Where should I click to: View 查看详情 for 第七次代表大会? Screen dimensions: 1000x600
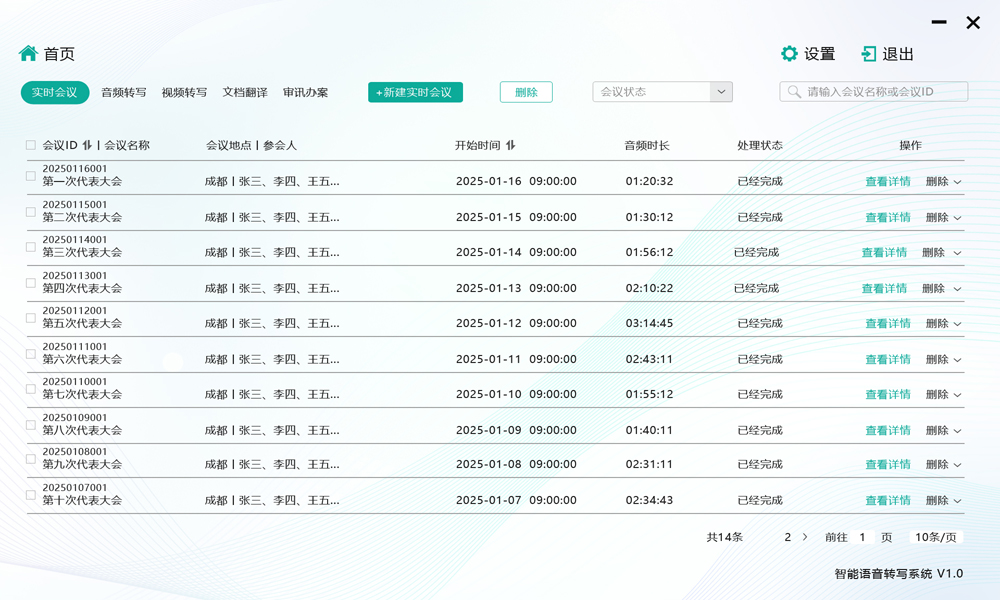click(x=887, y=395)
